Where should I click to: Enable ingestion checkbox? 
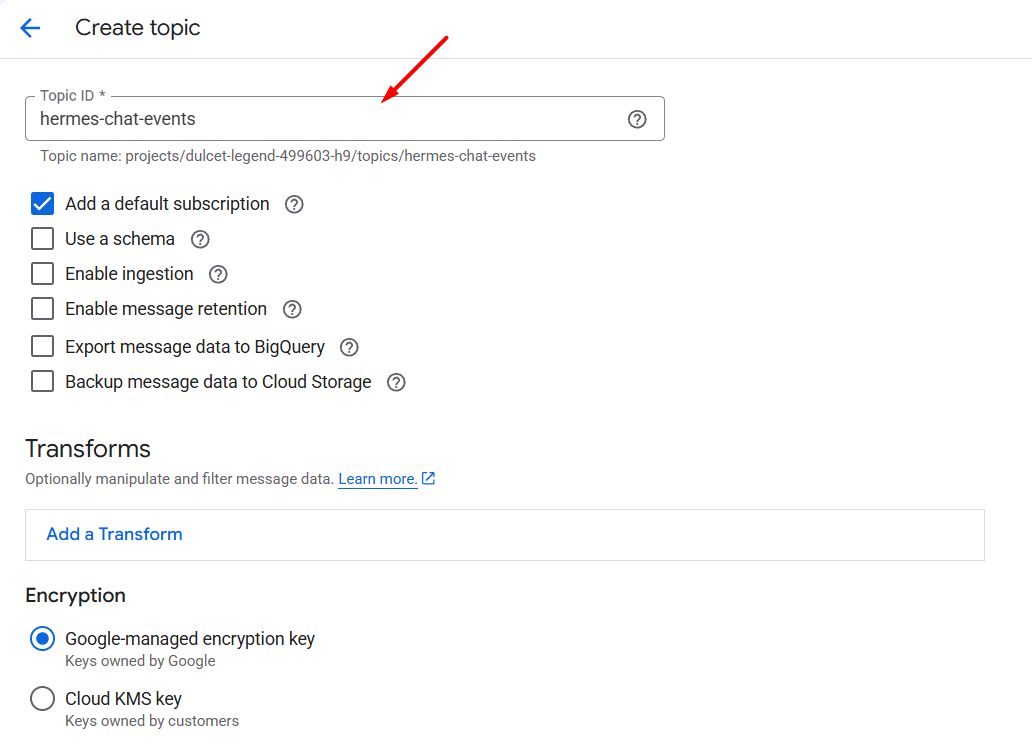[43, 273]
